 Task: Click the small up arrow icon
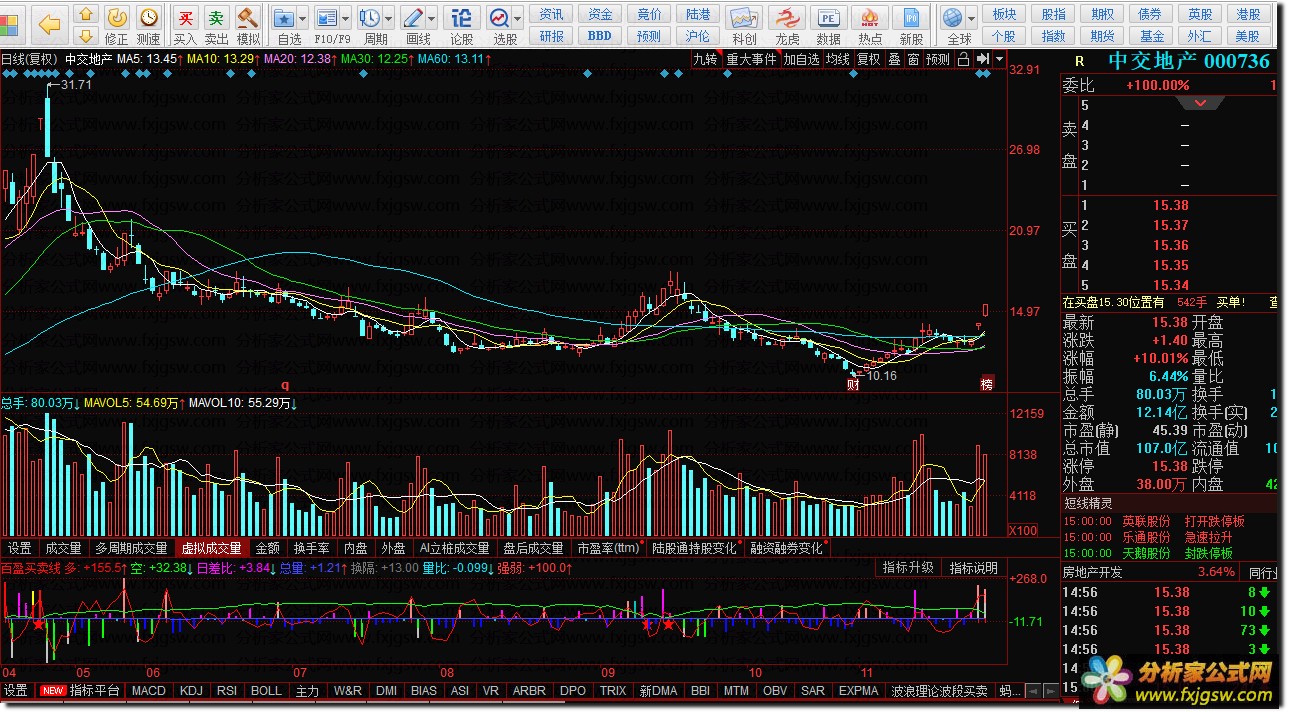(x=86, y=14)
